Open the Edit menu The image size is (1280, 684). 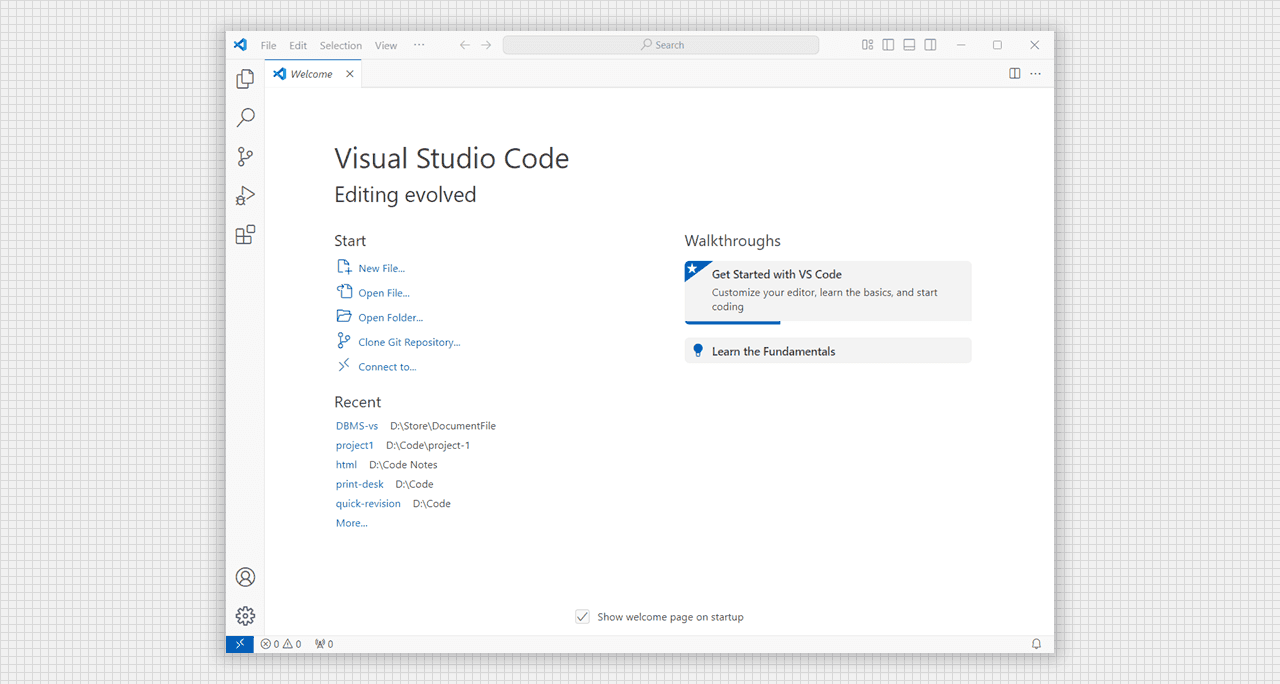[x=298, y=46]
